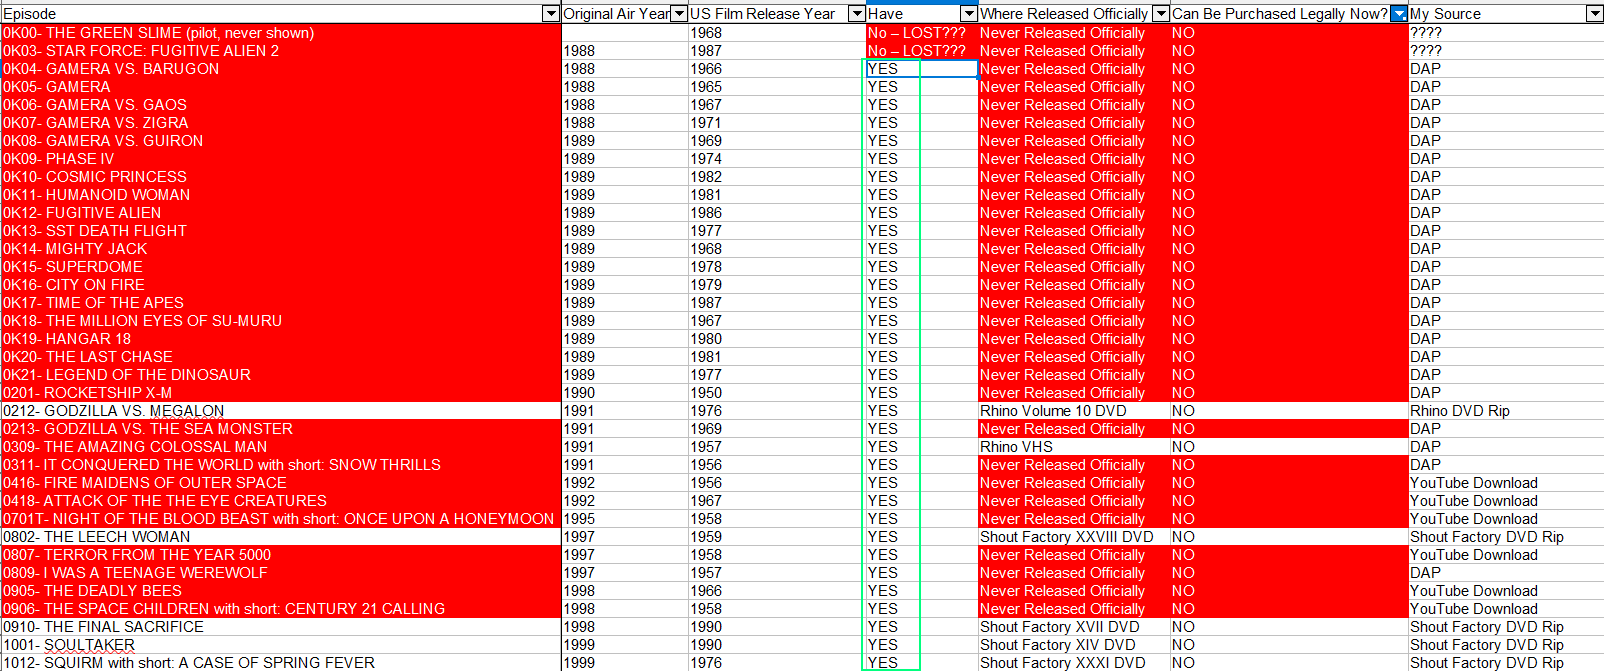Open the active Can Be Purchased Legally Now filter
The height and width of the screenshot is (671, 1604).
(1399, 14)
